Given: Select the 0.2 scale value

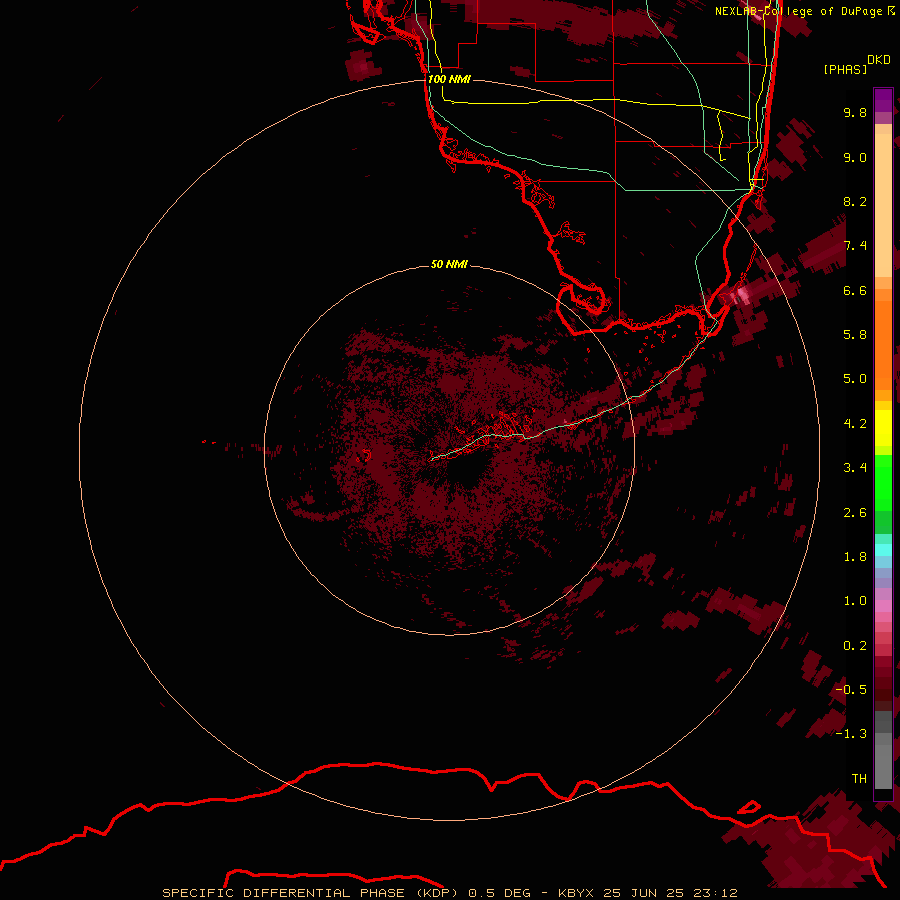Looking at the screenshot, I should click(855, 646).
